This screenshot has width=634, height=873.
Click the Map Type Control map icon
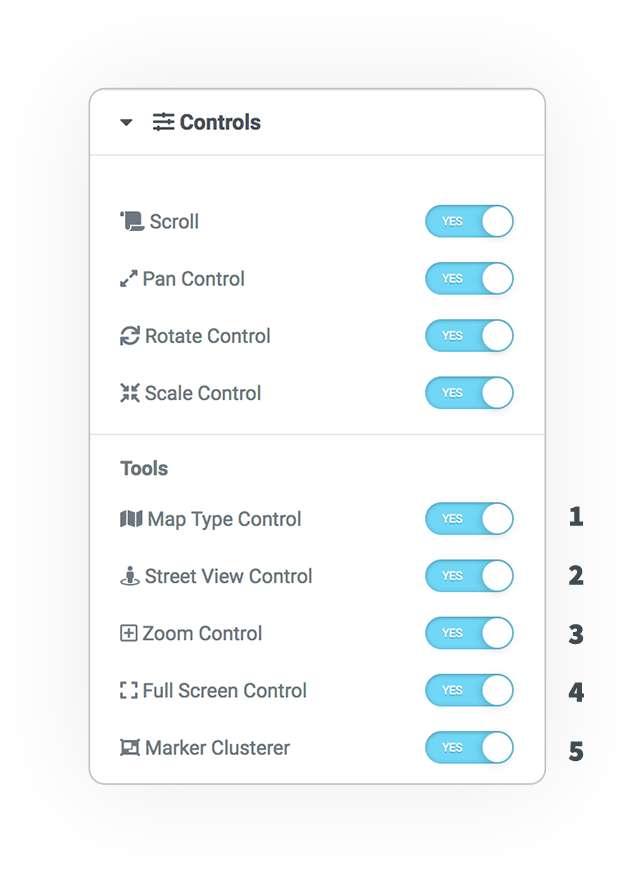[x=131, y=518]
